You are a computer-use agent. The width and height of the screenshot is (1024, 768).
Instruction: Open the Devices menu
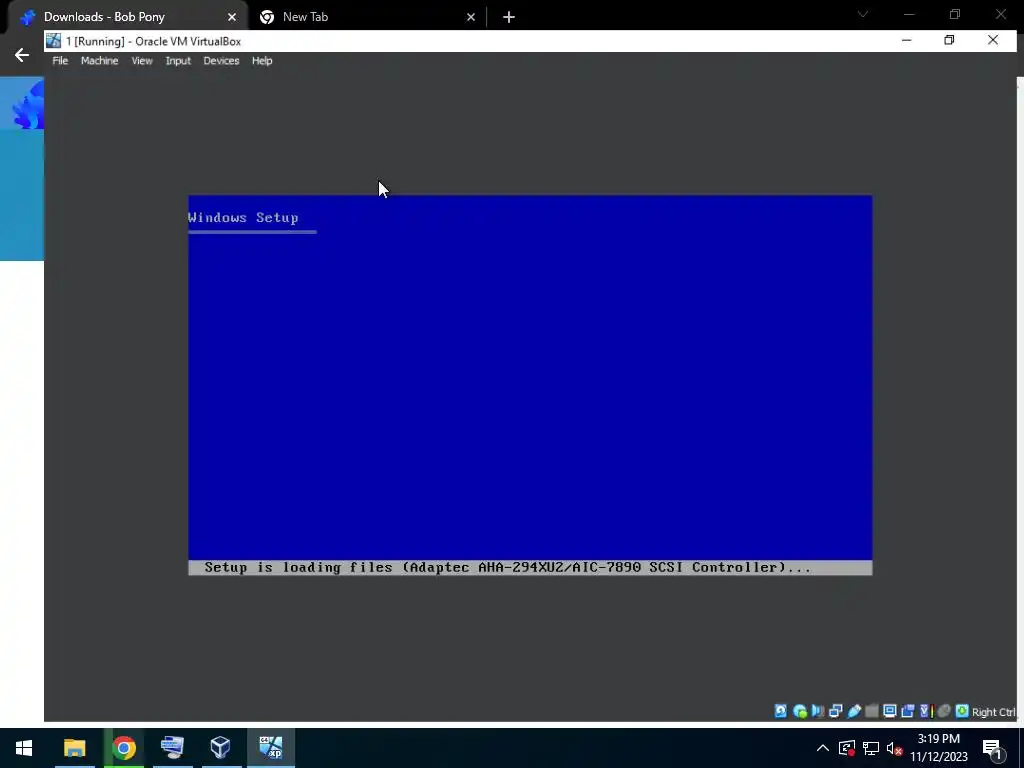(221, 61)
